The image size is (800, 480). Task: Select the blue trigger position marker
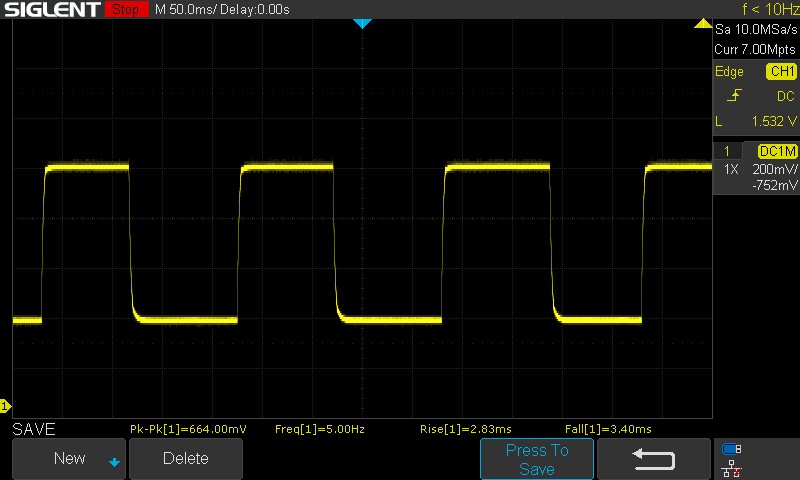(362, 23)
